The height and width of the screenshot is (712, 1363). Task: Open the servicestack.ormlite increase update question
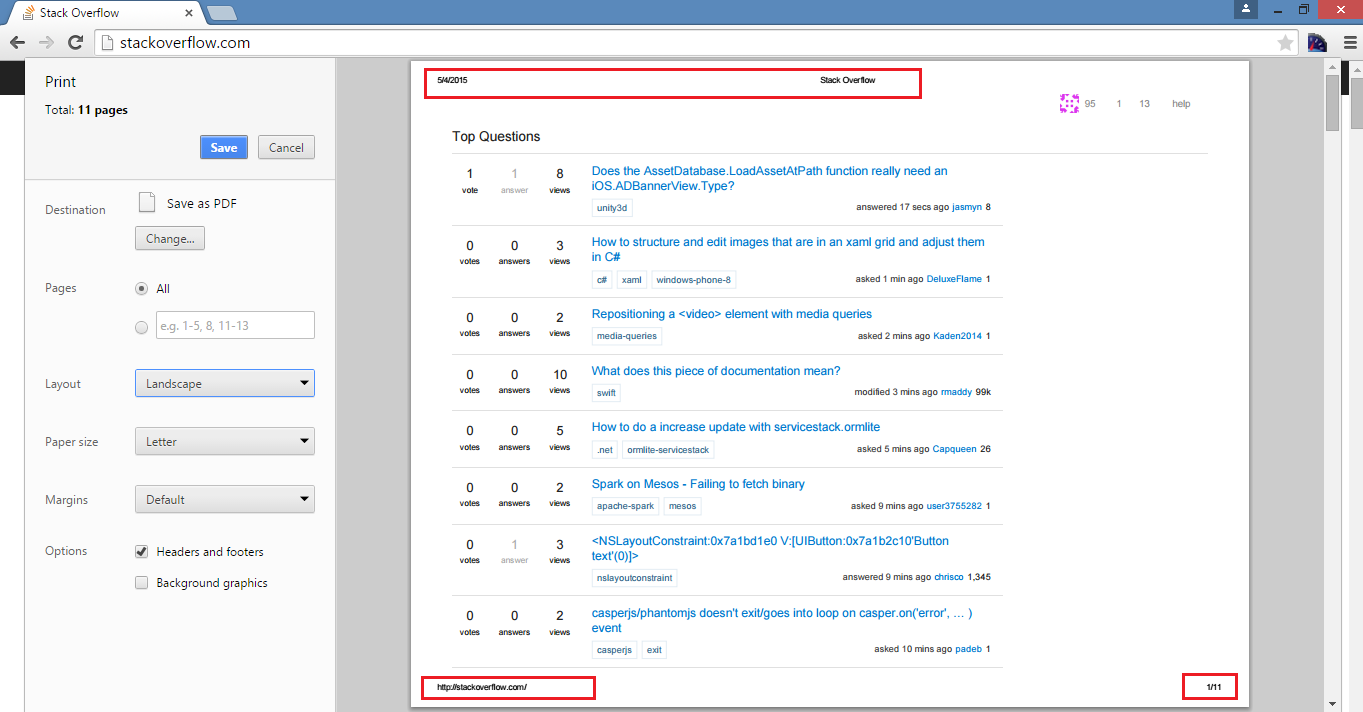[x=736, y=427]
